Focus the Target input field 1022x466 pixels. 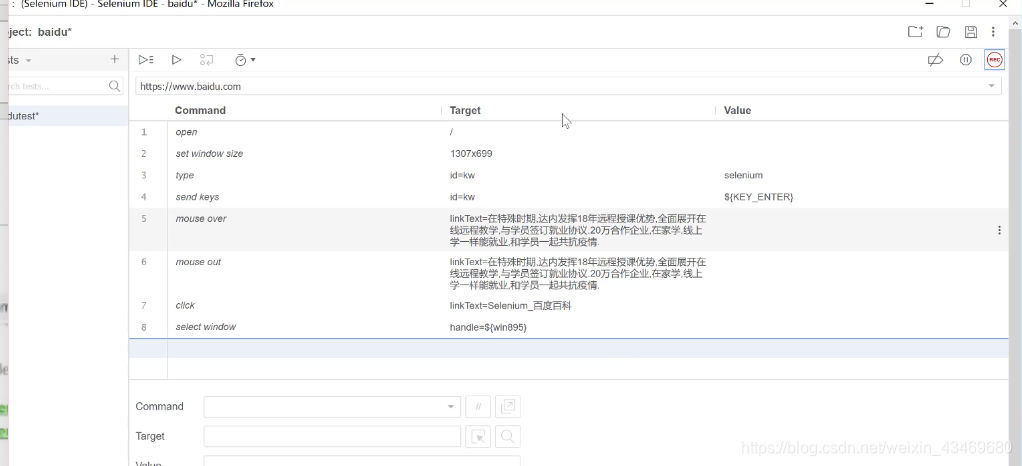coord(332,437)
